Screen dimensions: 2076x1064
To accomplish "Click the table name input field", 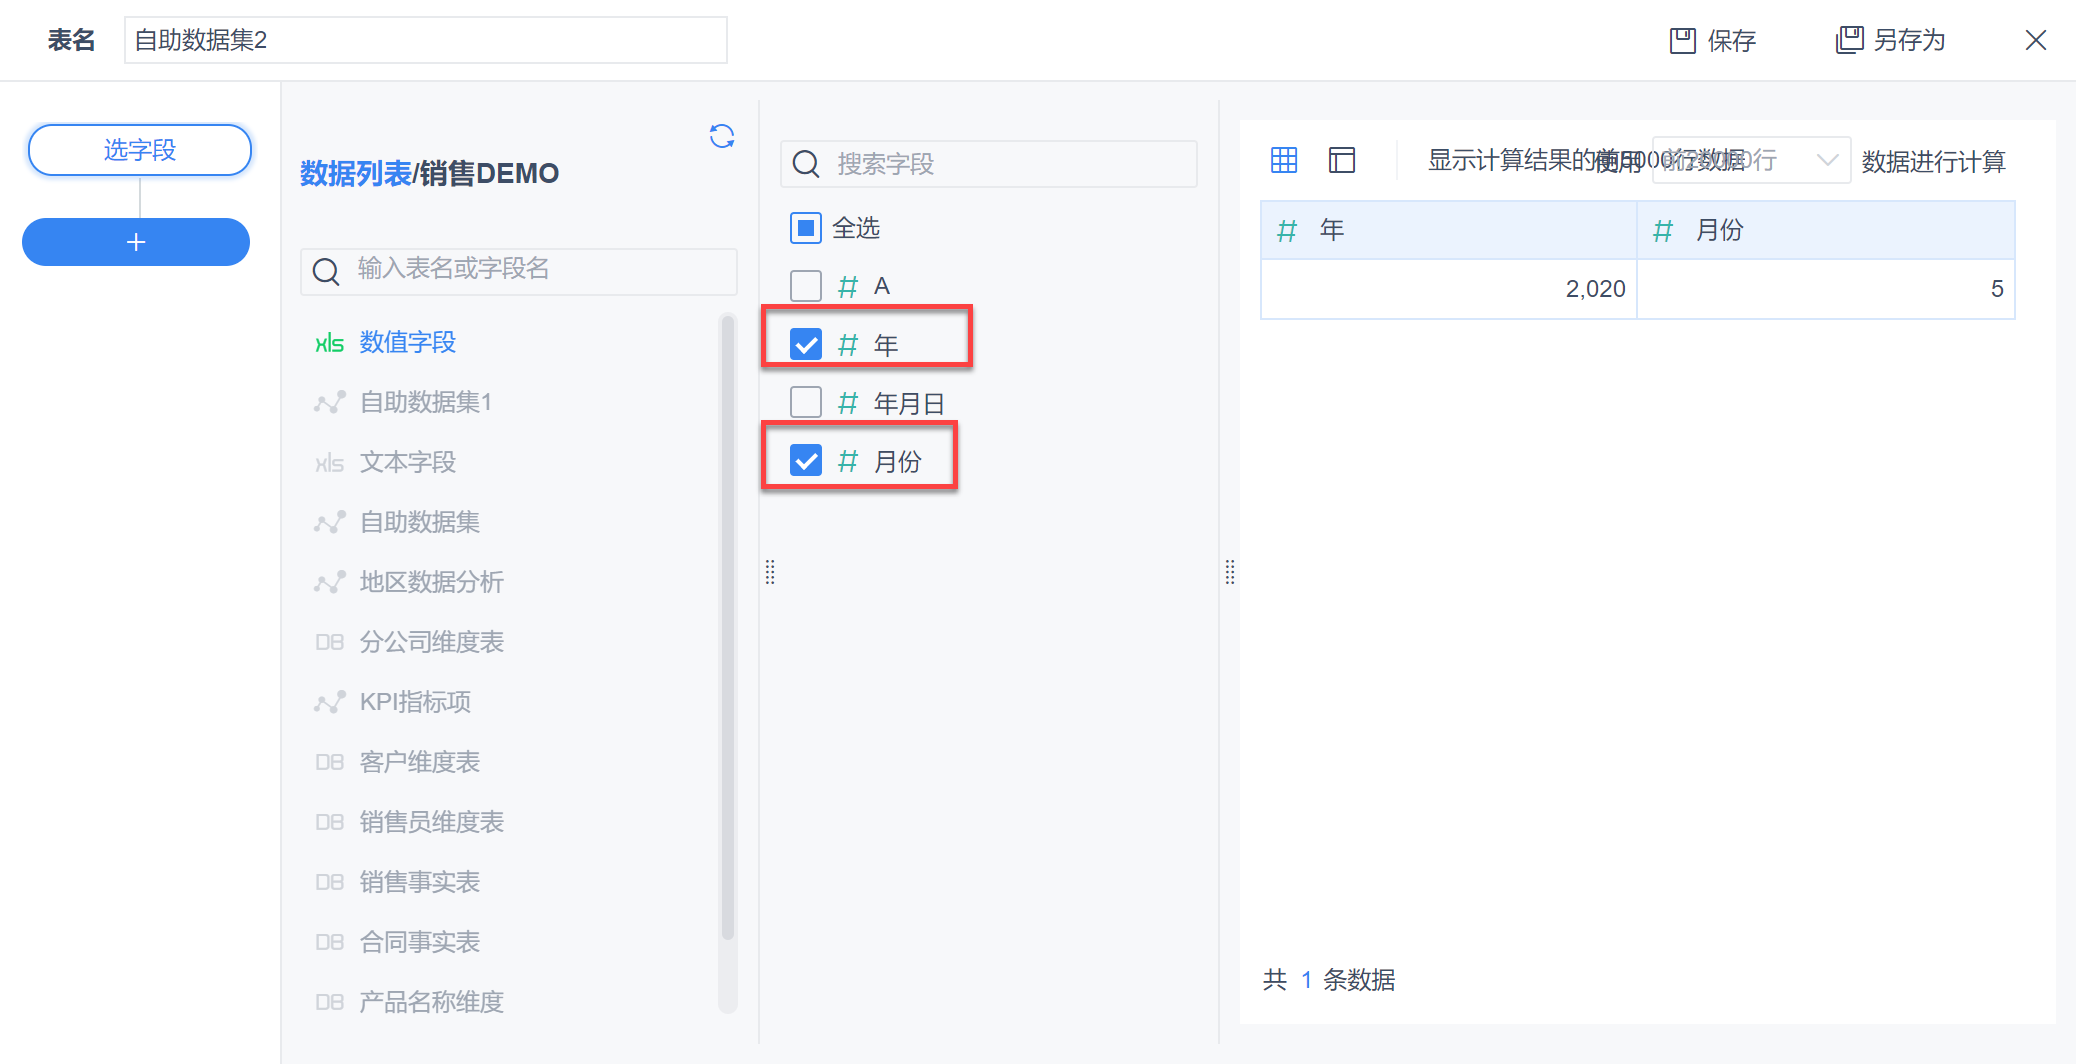I will coord(425,40).
